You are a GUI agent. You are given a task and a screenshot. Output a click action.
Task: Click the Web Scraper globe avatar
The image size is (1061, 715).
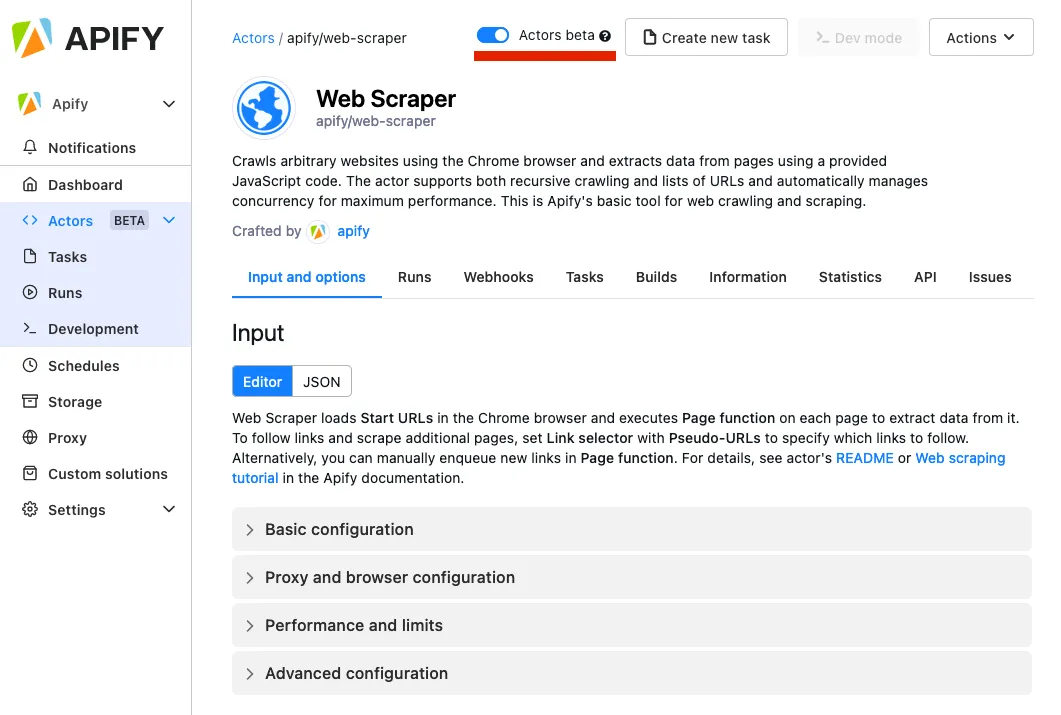(264, 108)
